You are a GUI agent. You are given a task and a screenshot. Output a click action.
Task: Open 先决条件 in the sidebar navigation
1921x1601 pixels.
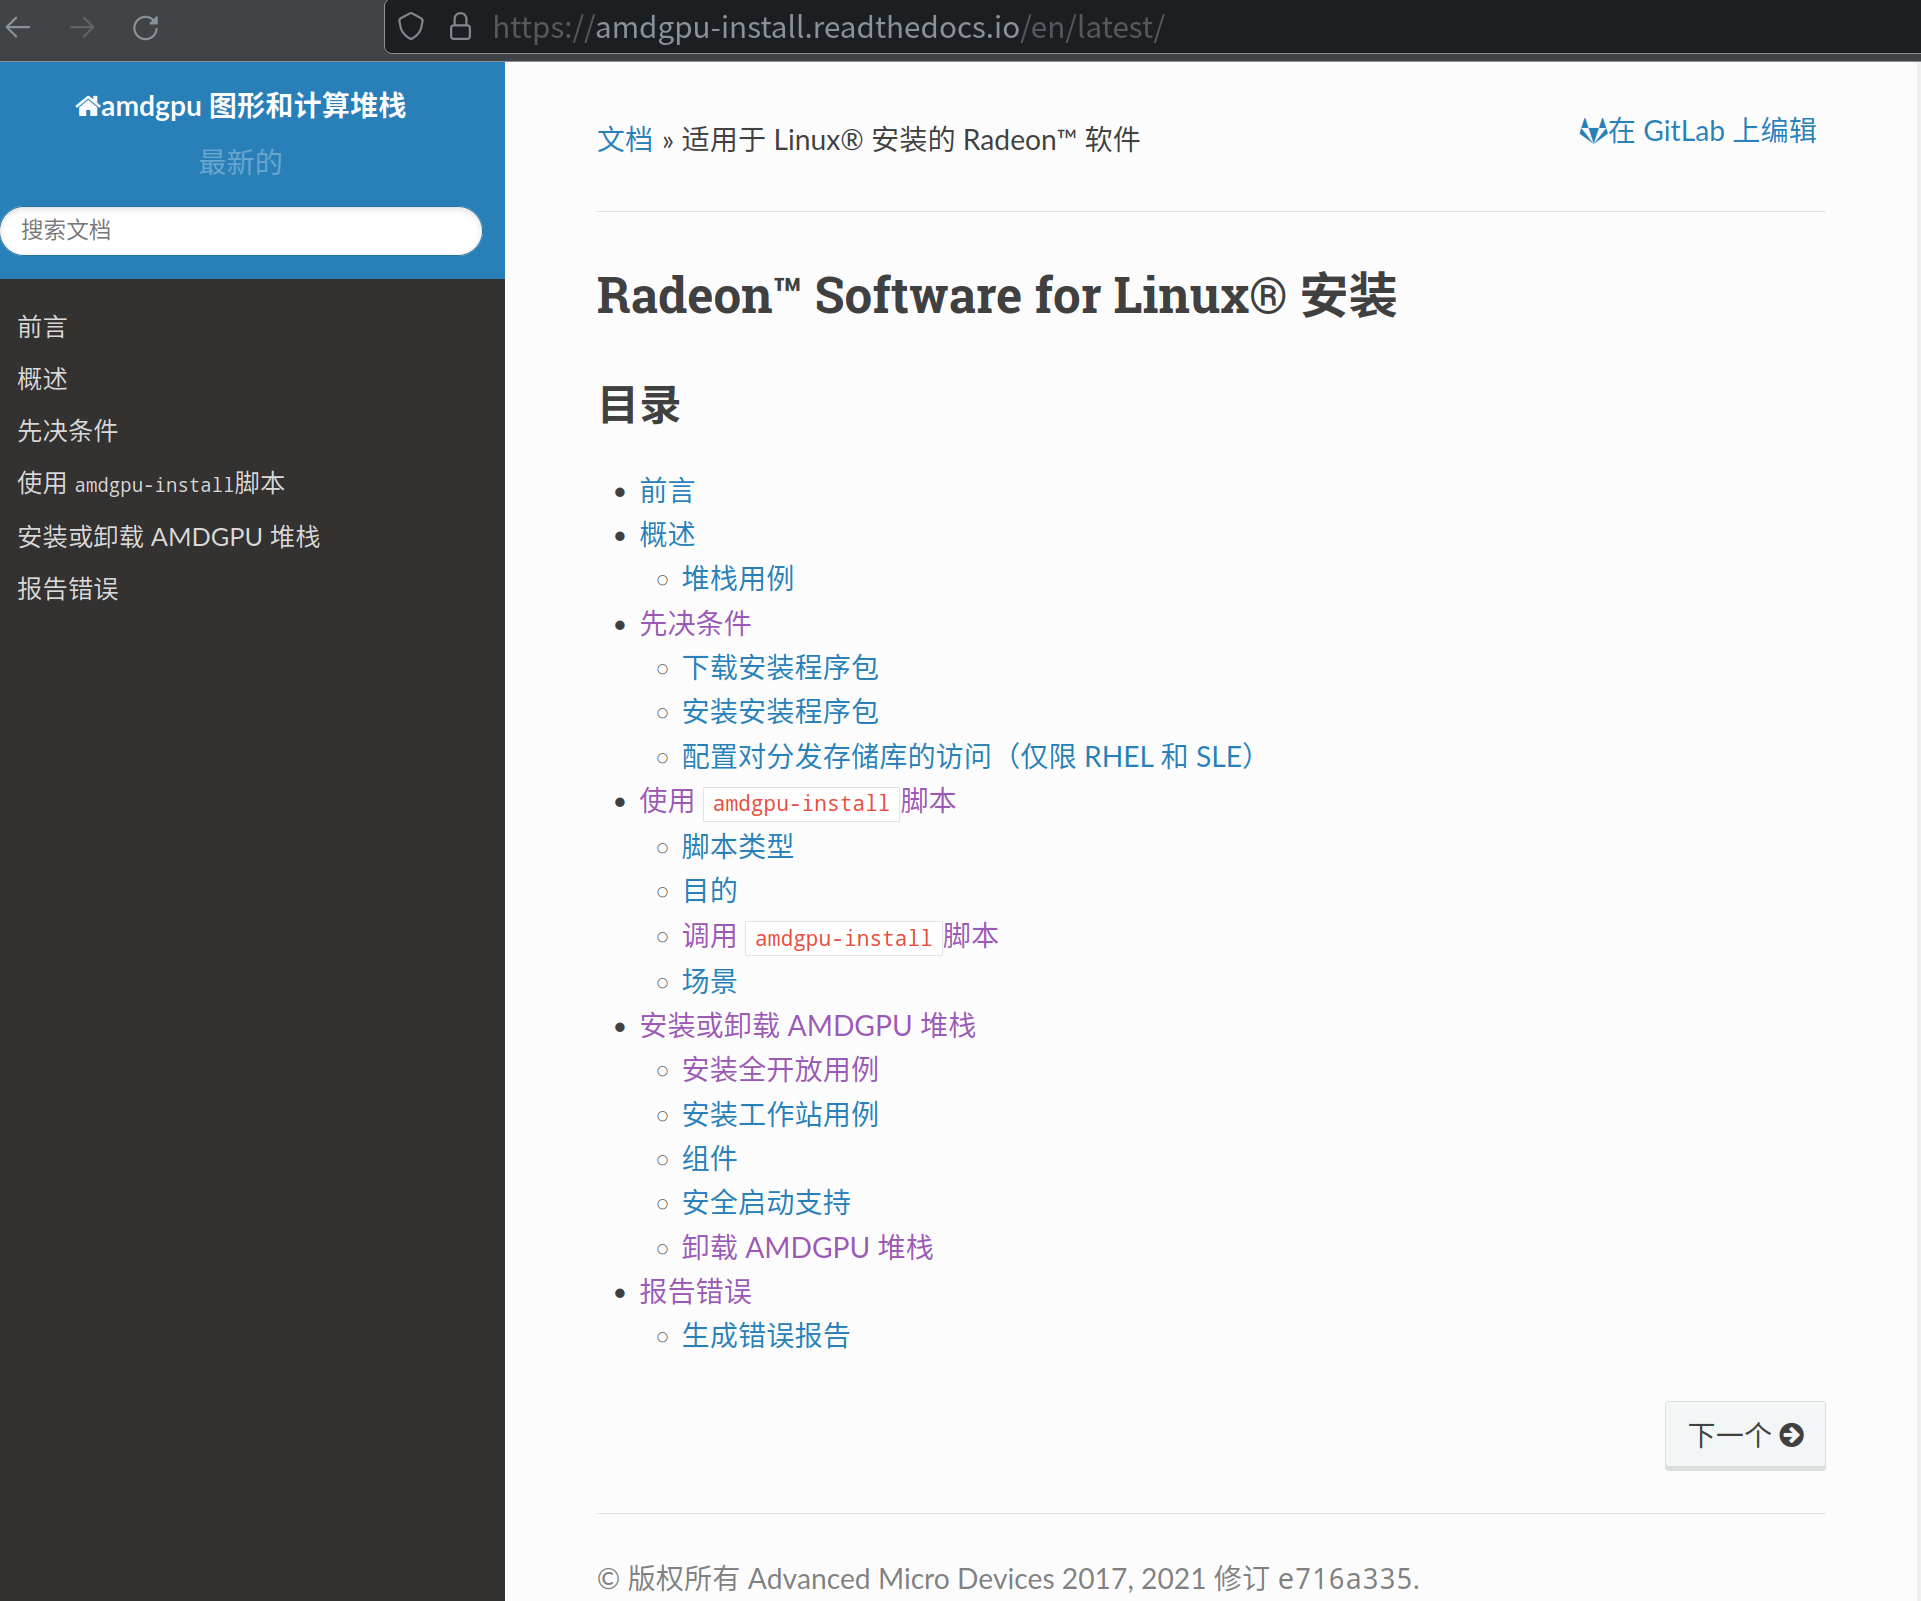[x=67, y=431]
